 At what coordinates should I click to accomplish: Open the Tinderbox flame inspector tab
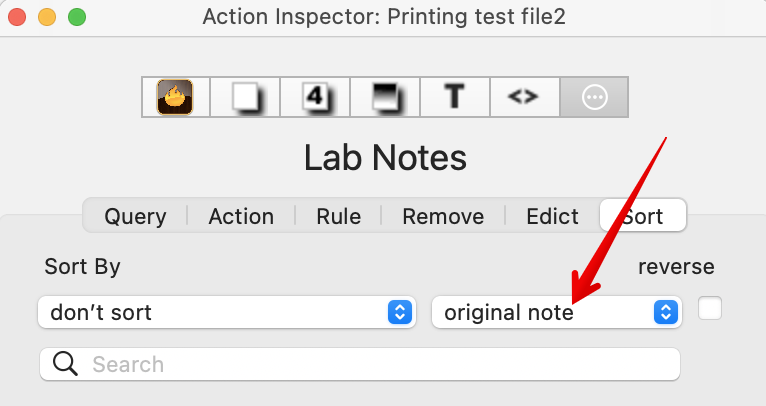click(175, 97)
